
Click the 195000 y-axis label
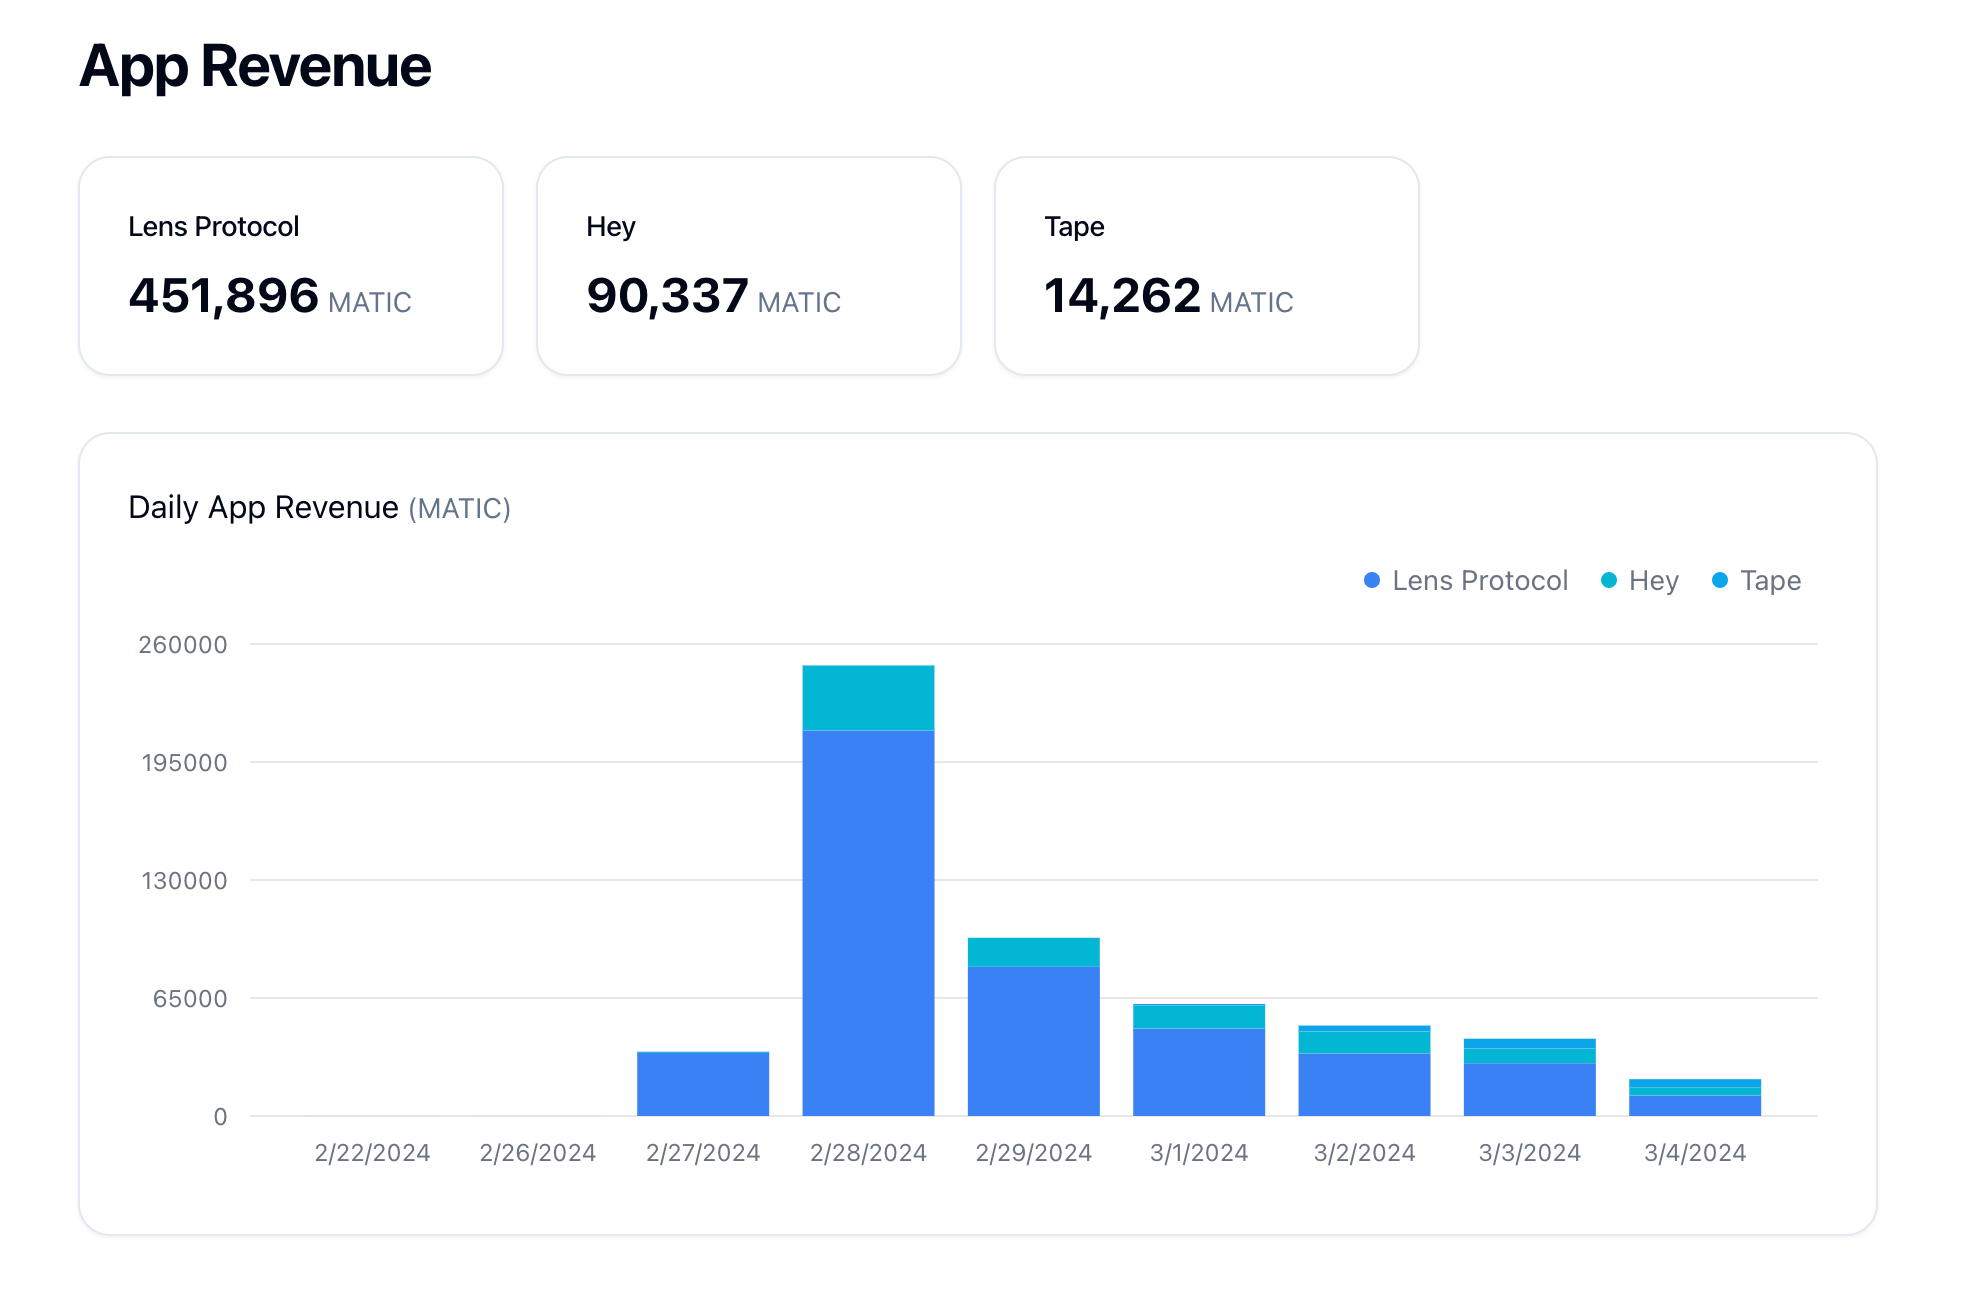184,763
